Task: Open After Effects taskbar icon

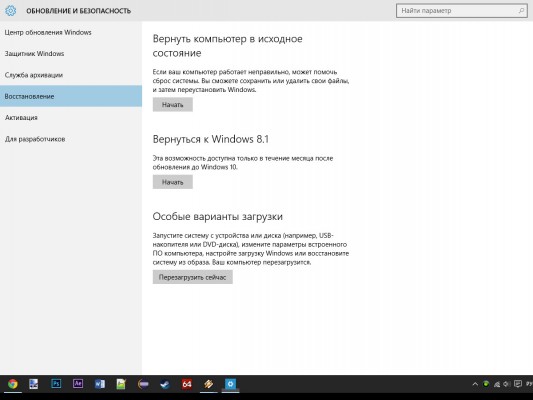Action: point(78,384)
